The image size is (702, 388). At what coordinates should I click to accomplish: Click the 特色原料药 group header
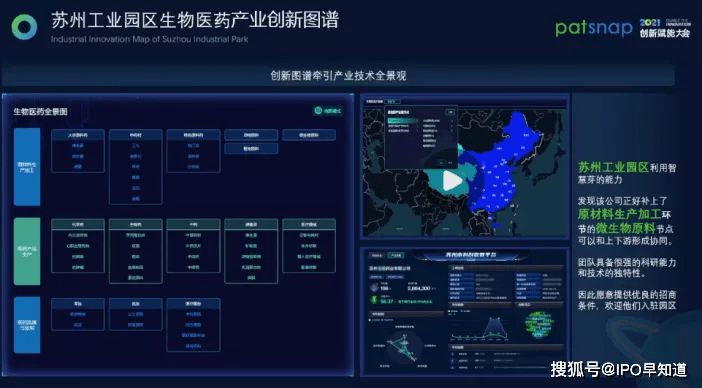(x=193, y=135)
